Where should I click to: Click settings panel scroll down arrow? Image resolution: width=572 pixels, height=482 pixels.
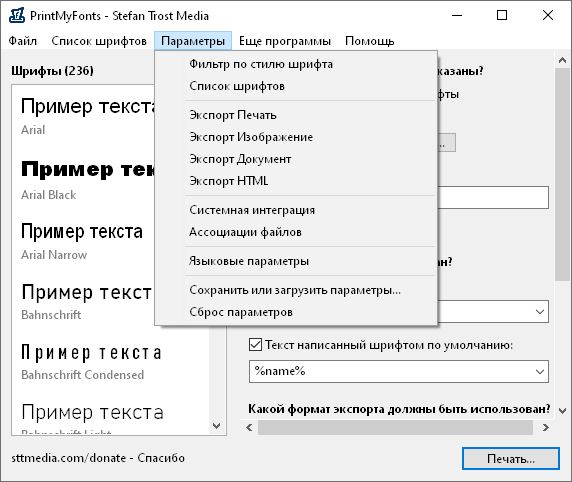(x=562, y=411)
